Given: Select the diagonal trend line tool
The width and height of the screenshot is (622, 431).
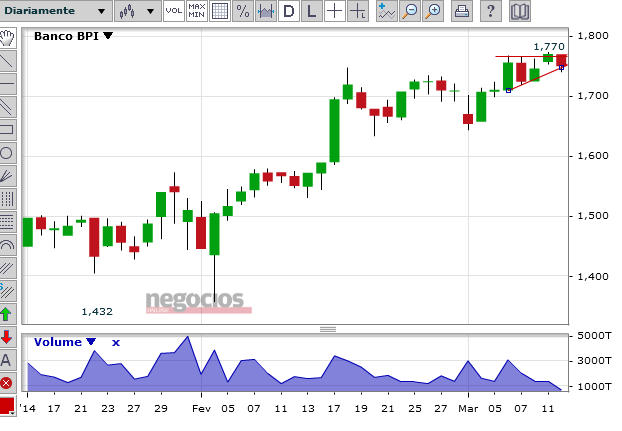Looking at the screenshot, I should [x=7, y=61].
